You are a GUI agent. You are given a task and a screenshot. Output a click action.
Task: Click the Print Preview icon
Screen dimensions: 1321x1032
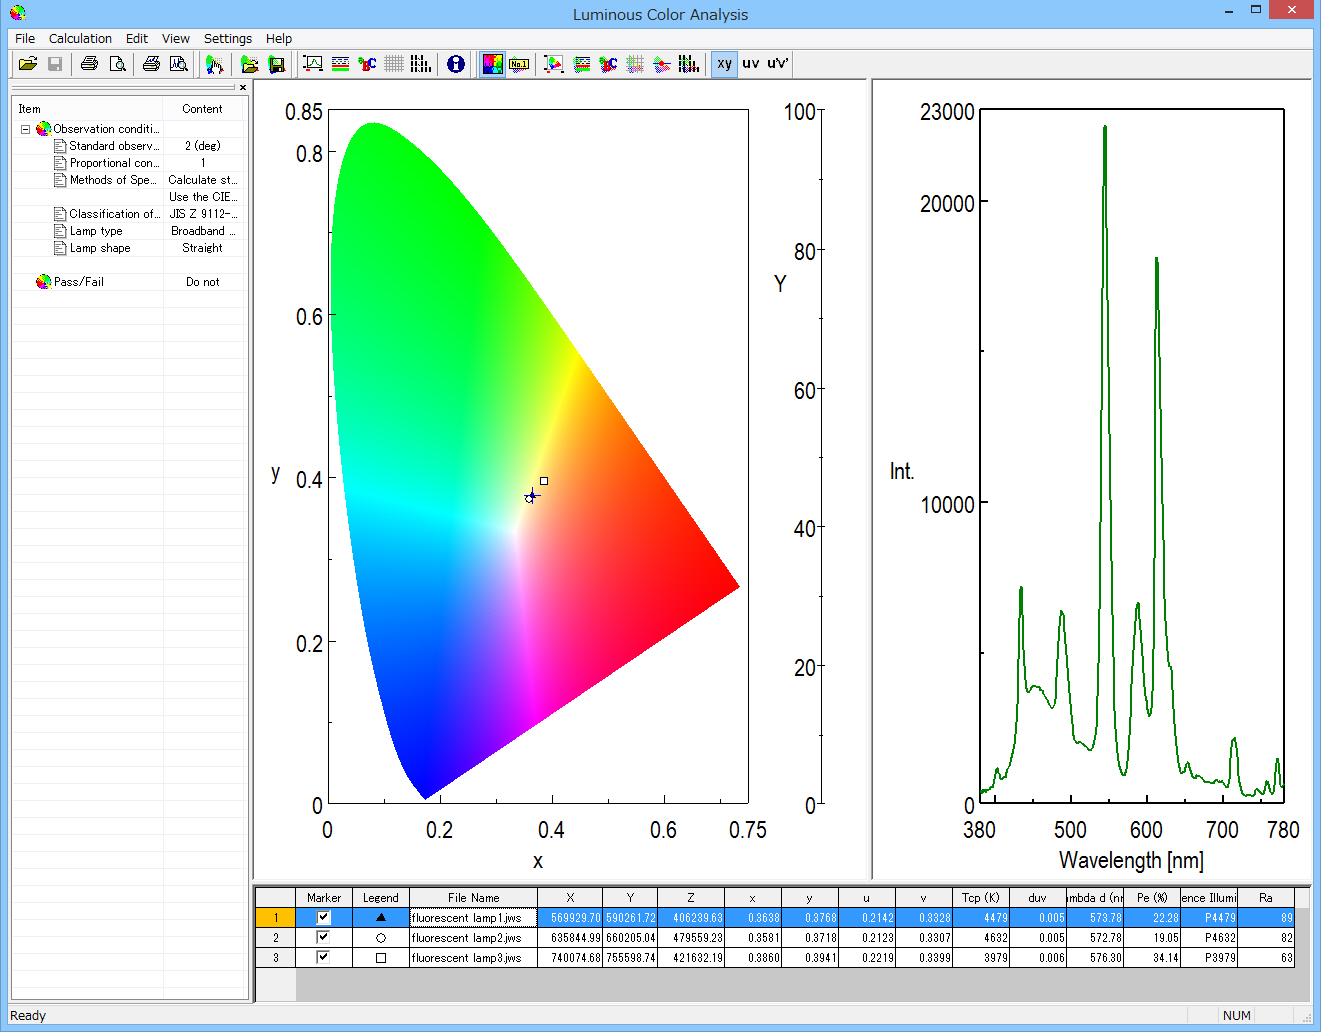coord(118,63)
